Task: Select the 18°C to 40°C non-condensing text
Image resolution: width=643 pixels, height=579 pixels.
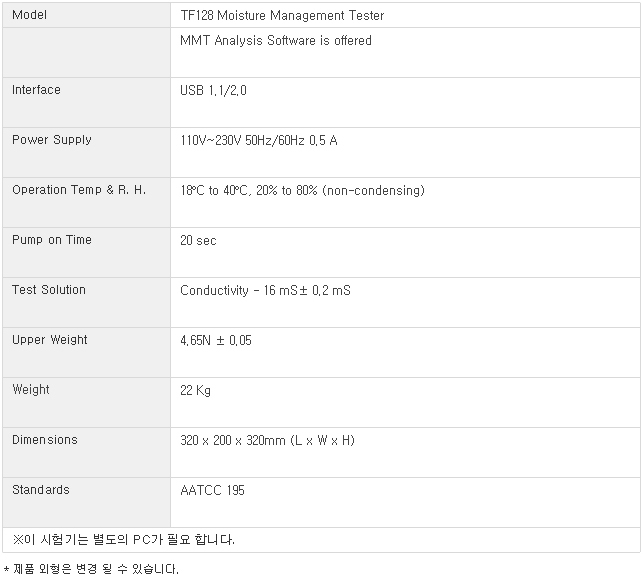Action: (302, 191)
